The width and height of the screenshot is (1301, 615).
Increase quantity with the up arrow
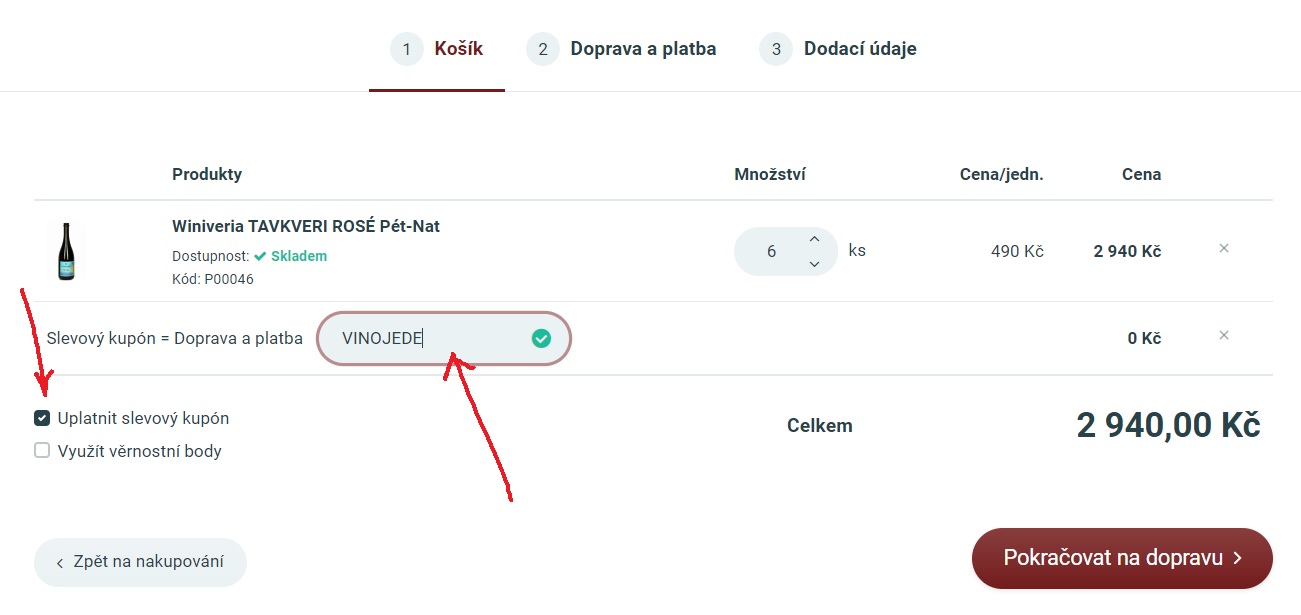(814, 239)
